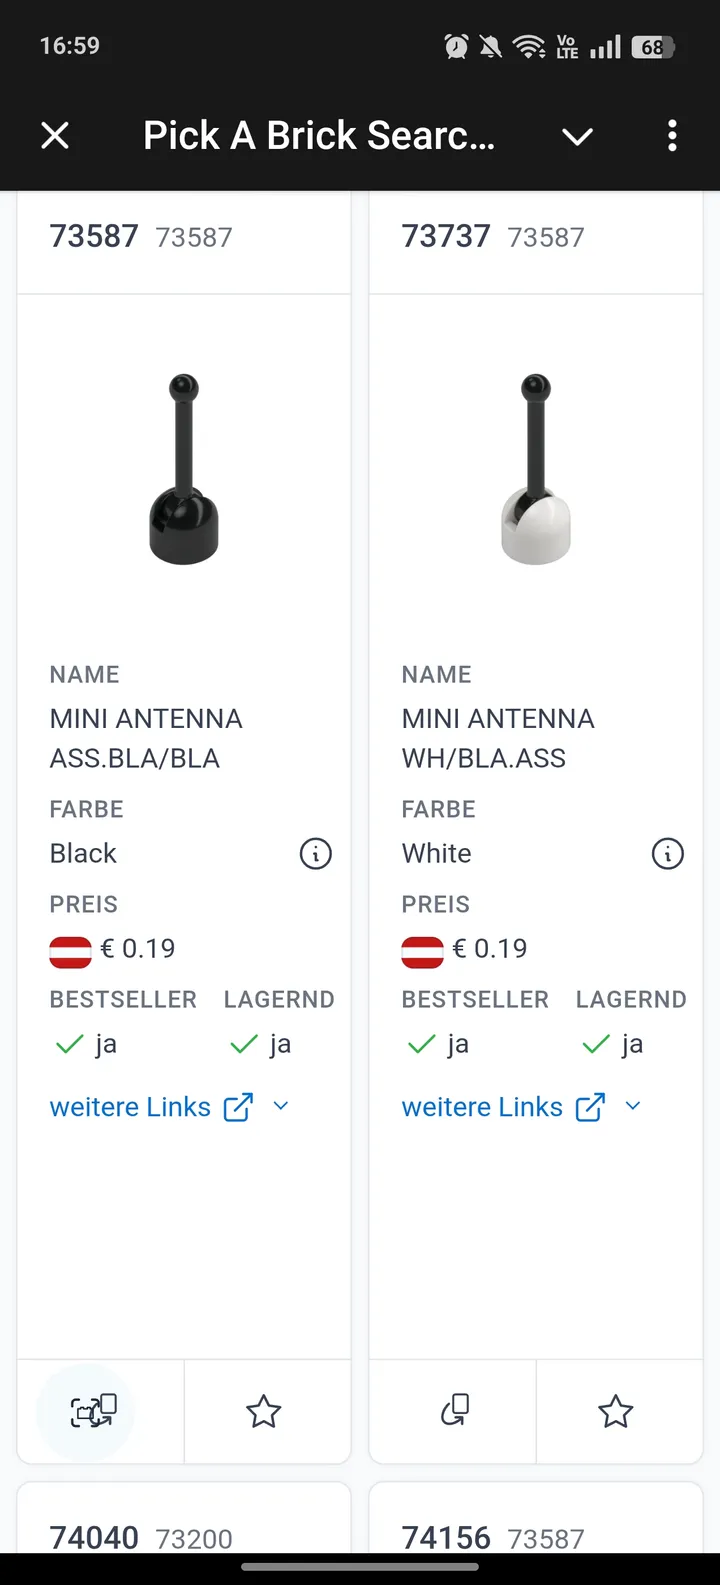Open the white mini antenna image
This screenshot has height=1585, width=720.
pos(536,470)
